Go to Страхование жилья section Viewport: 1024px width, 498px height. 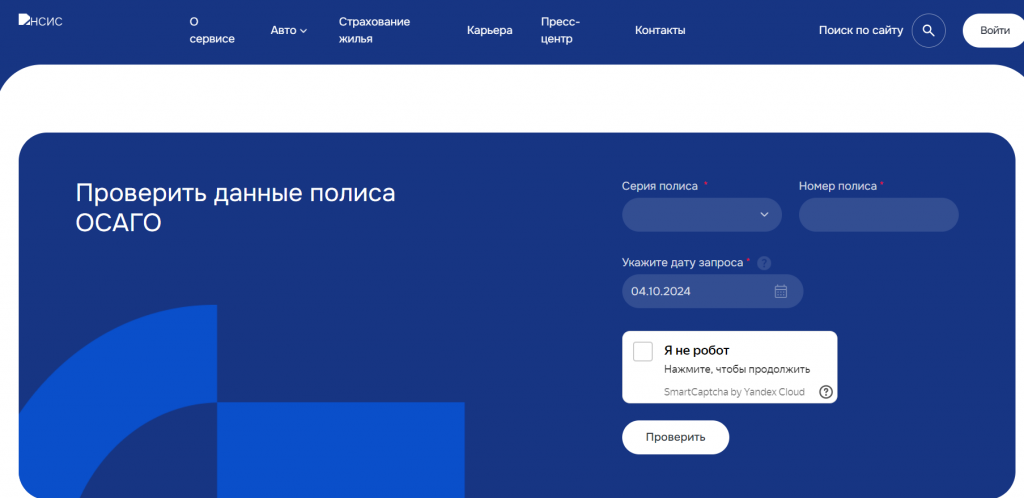(x=374, y=30)
